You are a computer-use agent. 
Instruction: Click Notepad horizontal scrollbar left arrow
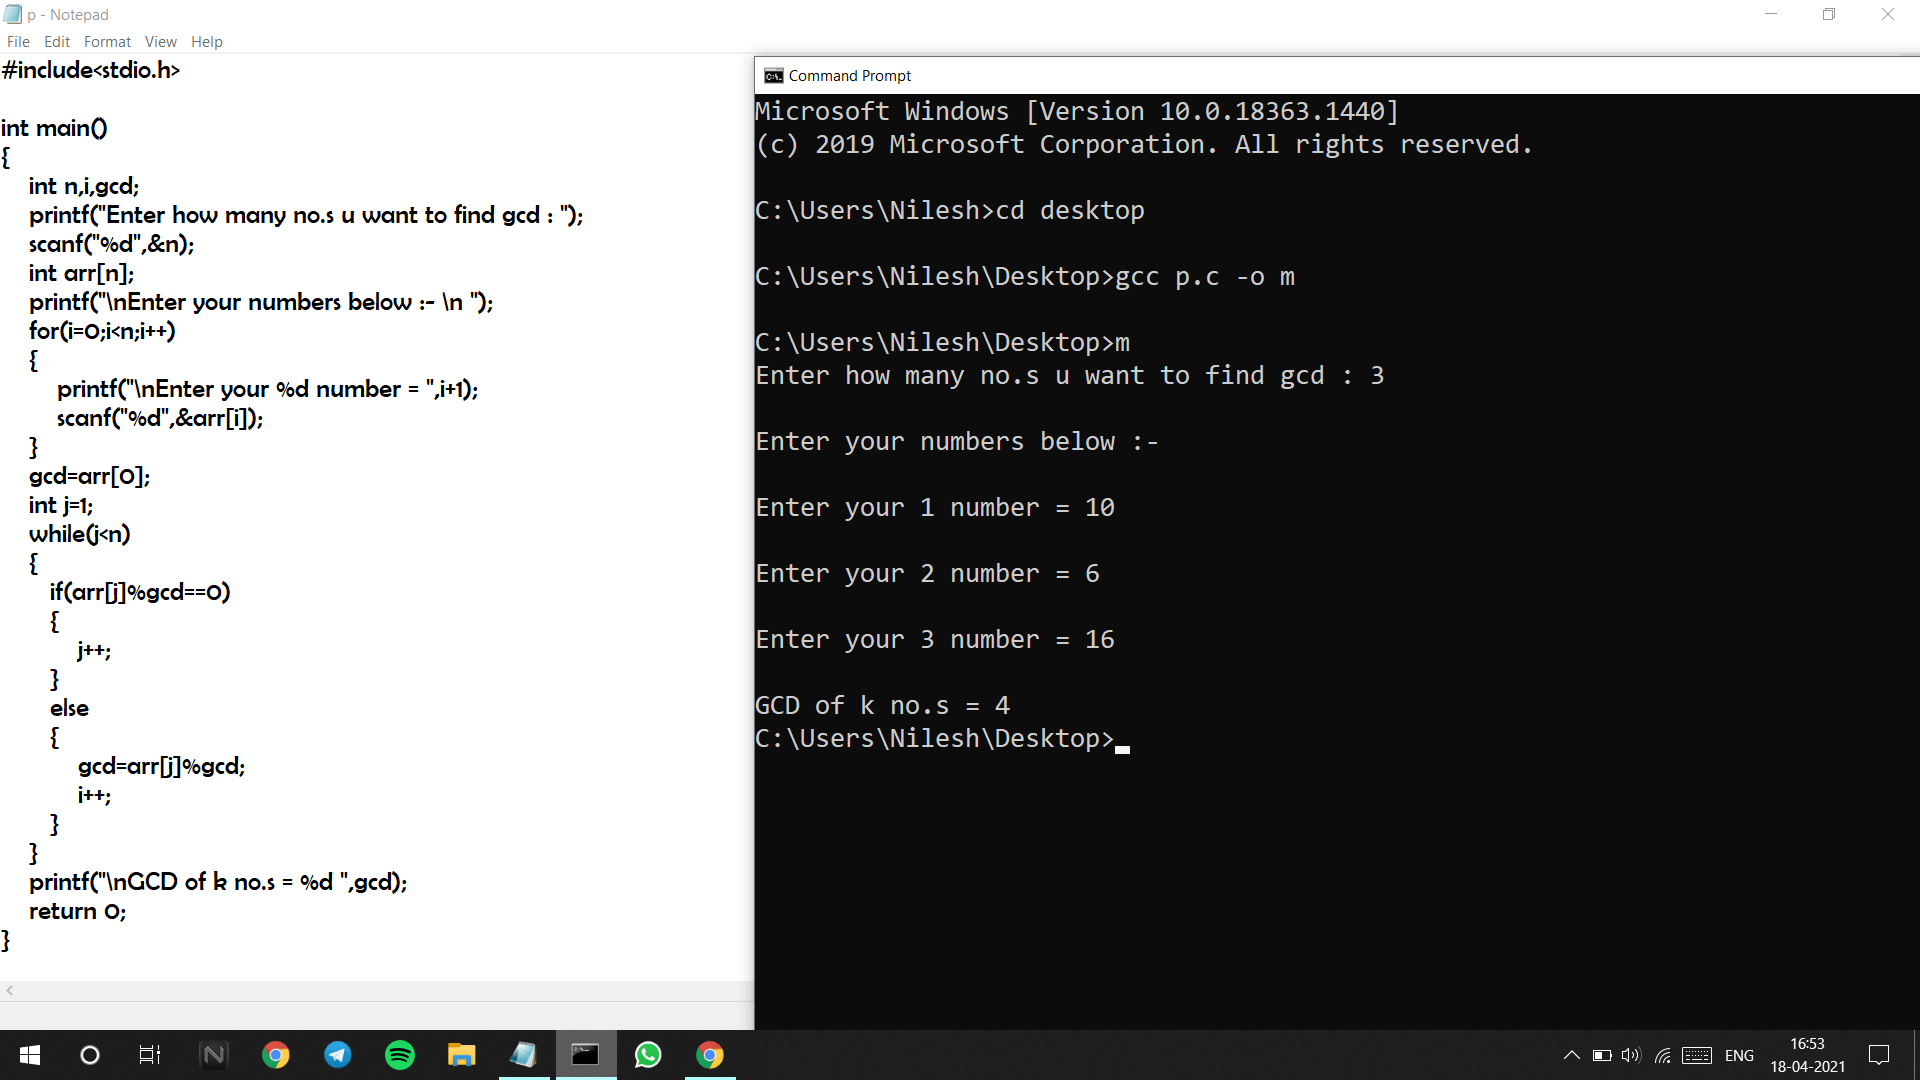pos(10,990)
